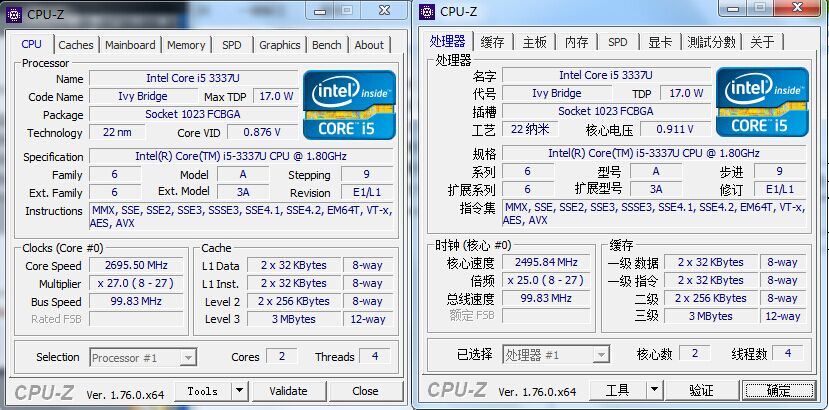The width and height of the screenshot is (829, 410).
Task: Open the Caches tab in English window
Action: [x=76, y=45]
